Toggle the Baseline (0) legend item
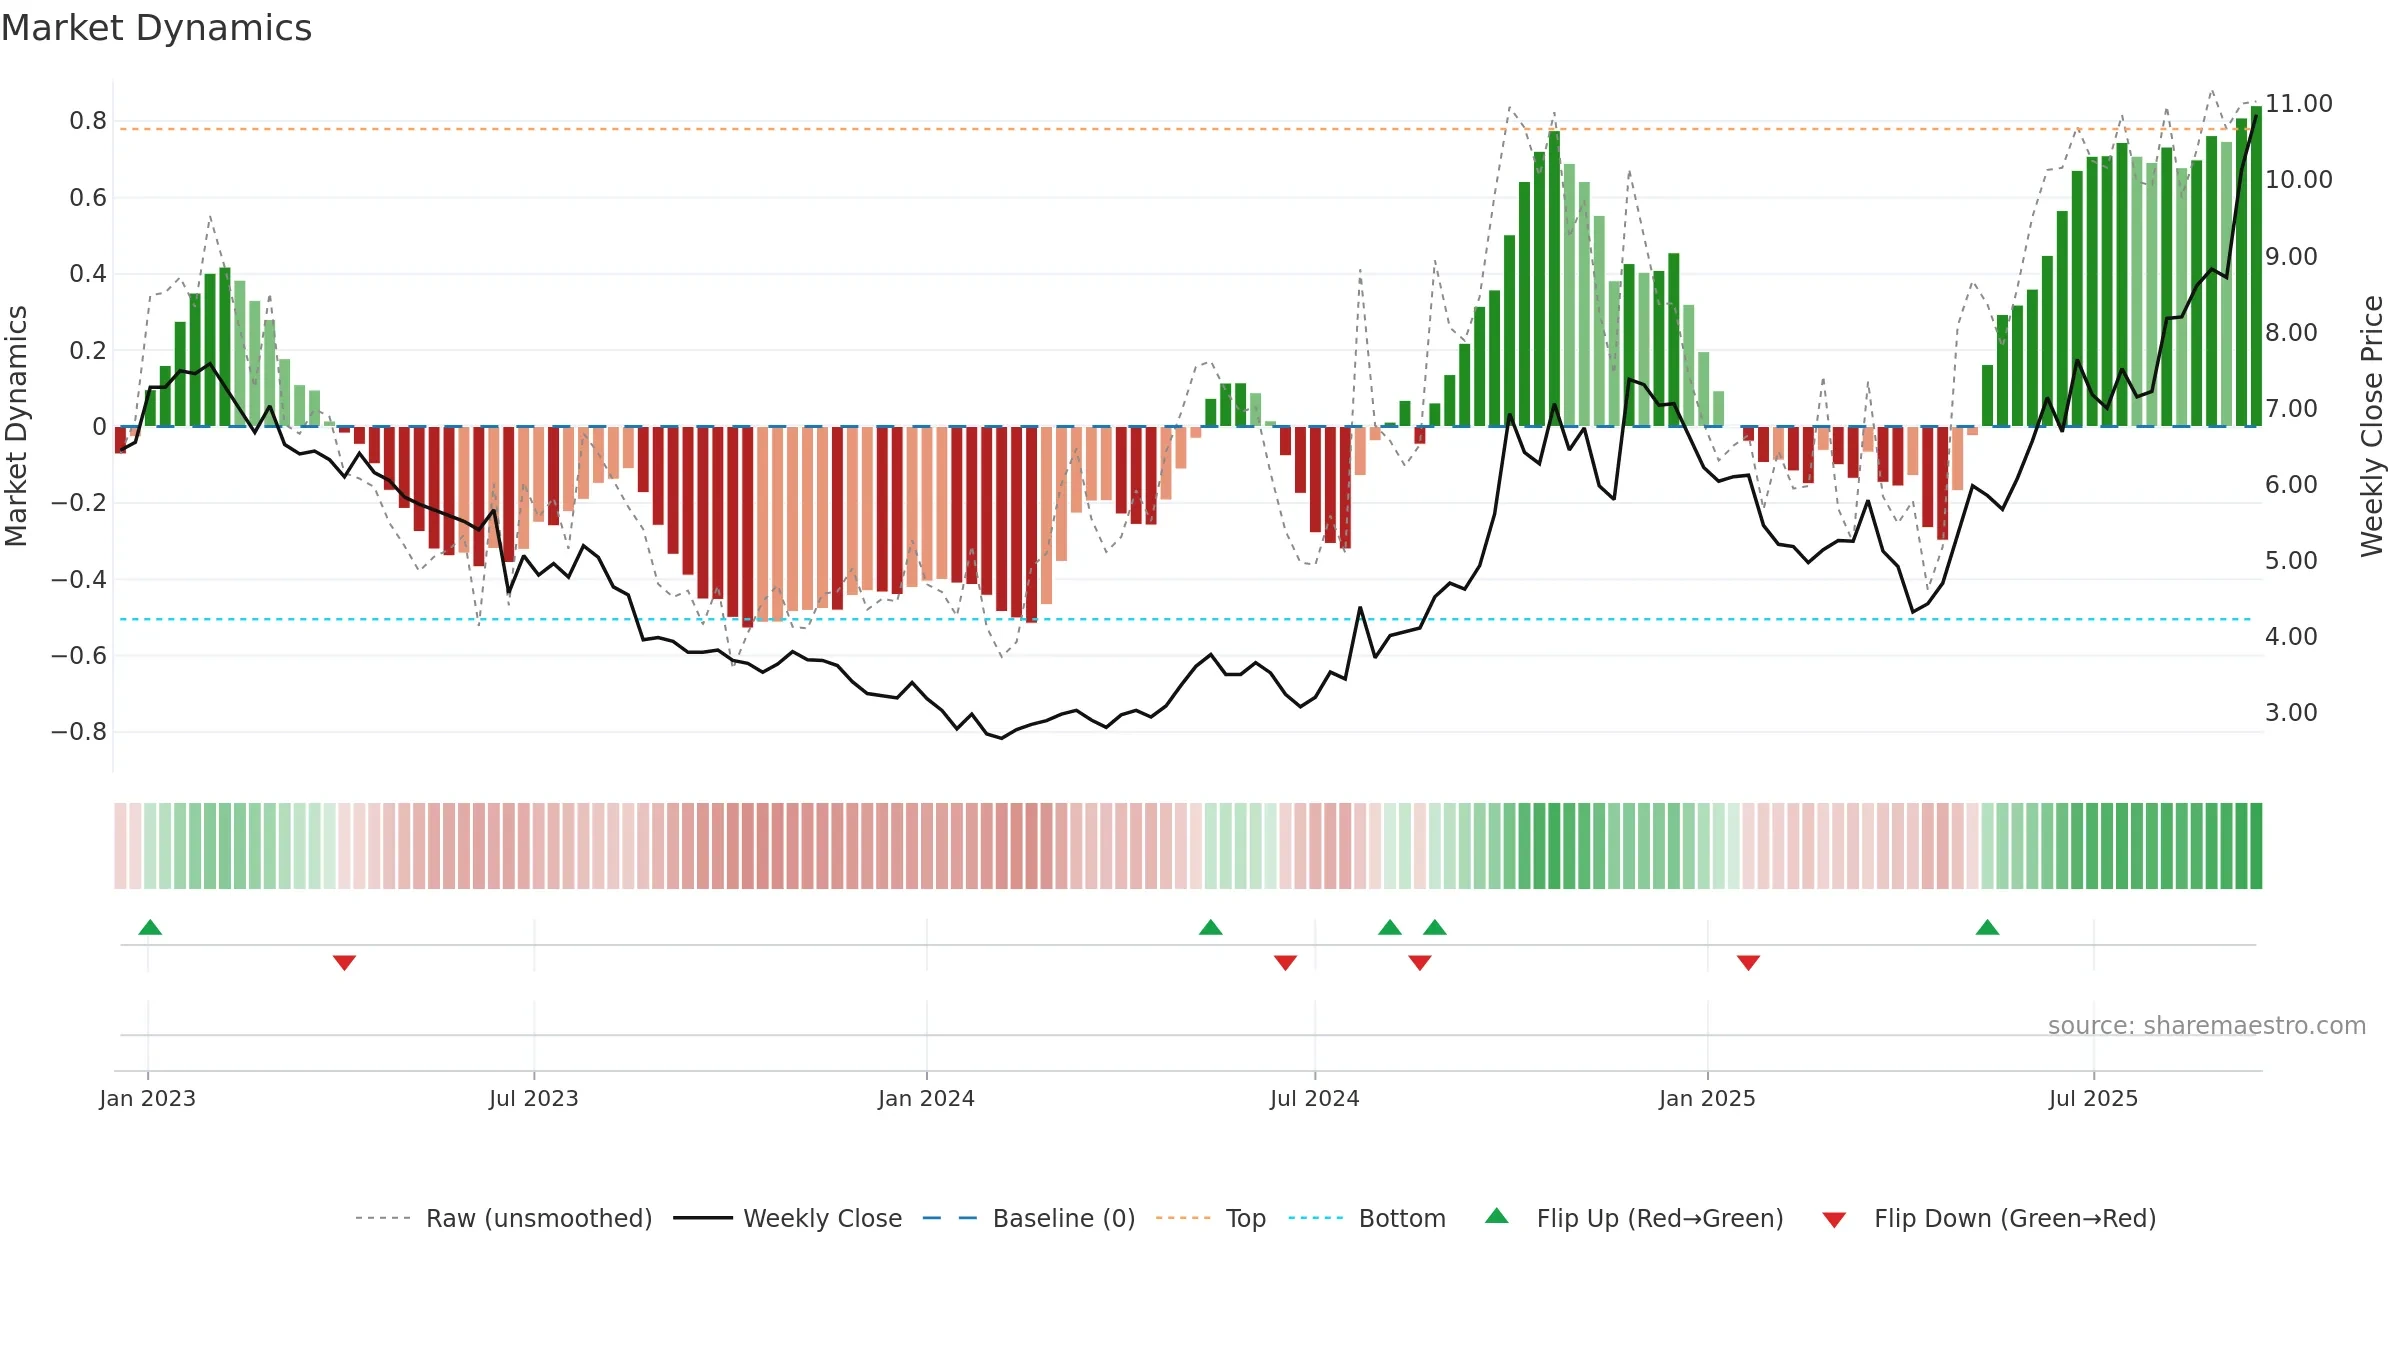The width and height of the screenshot is (2400, 1350). pyautogui.click(x=1029, y=1218)
